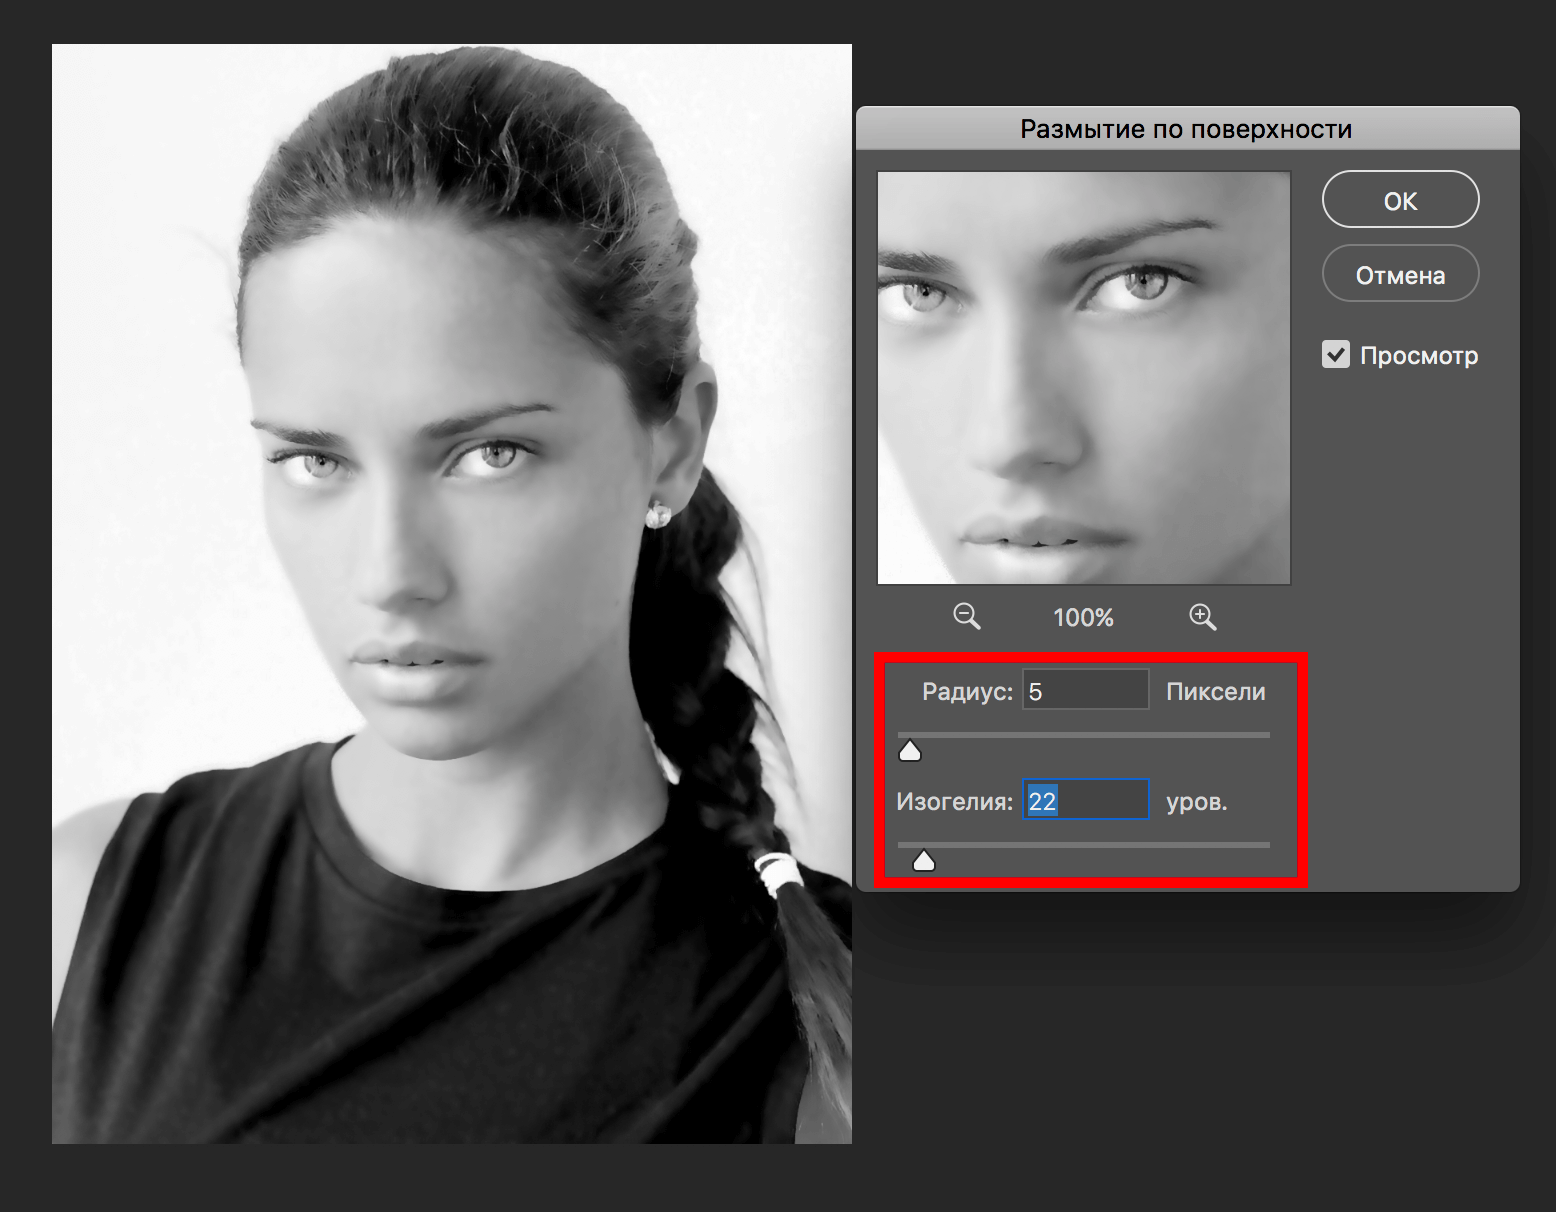Viewport: 1556px width, 1212px height.
Task: Click the Пиксели unit label
Action: click(x=1215, y=692)
